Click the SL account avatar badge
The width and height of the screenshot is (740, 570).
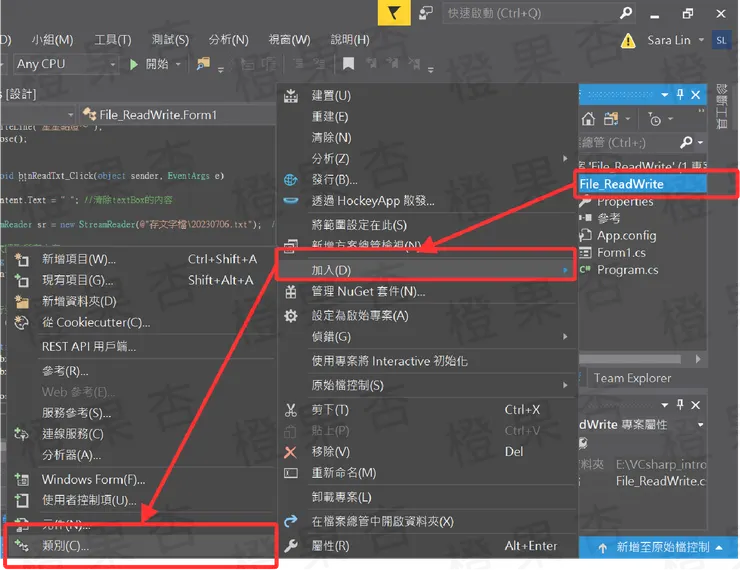[721, 41]
